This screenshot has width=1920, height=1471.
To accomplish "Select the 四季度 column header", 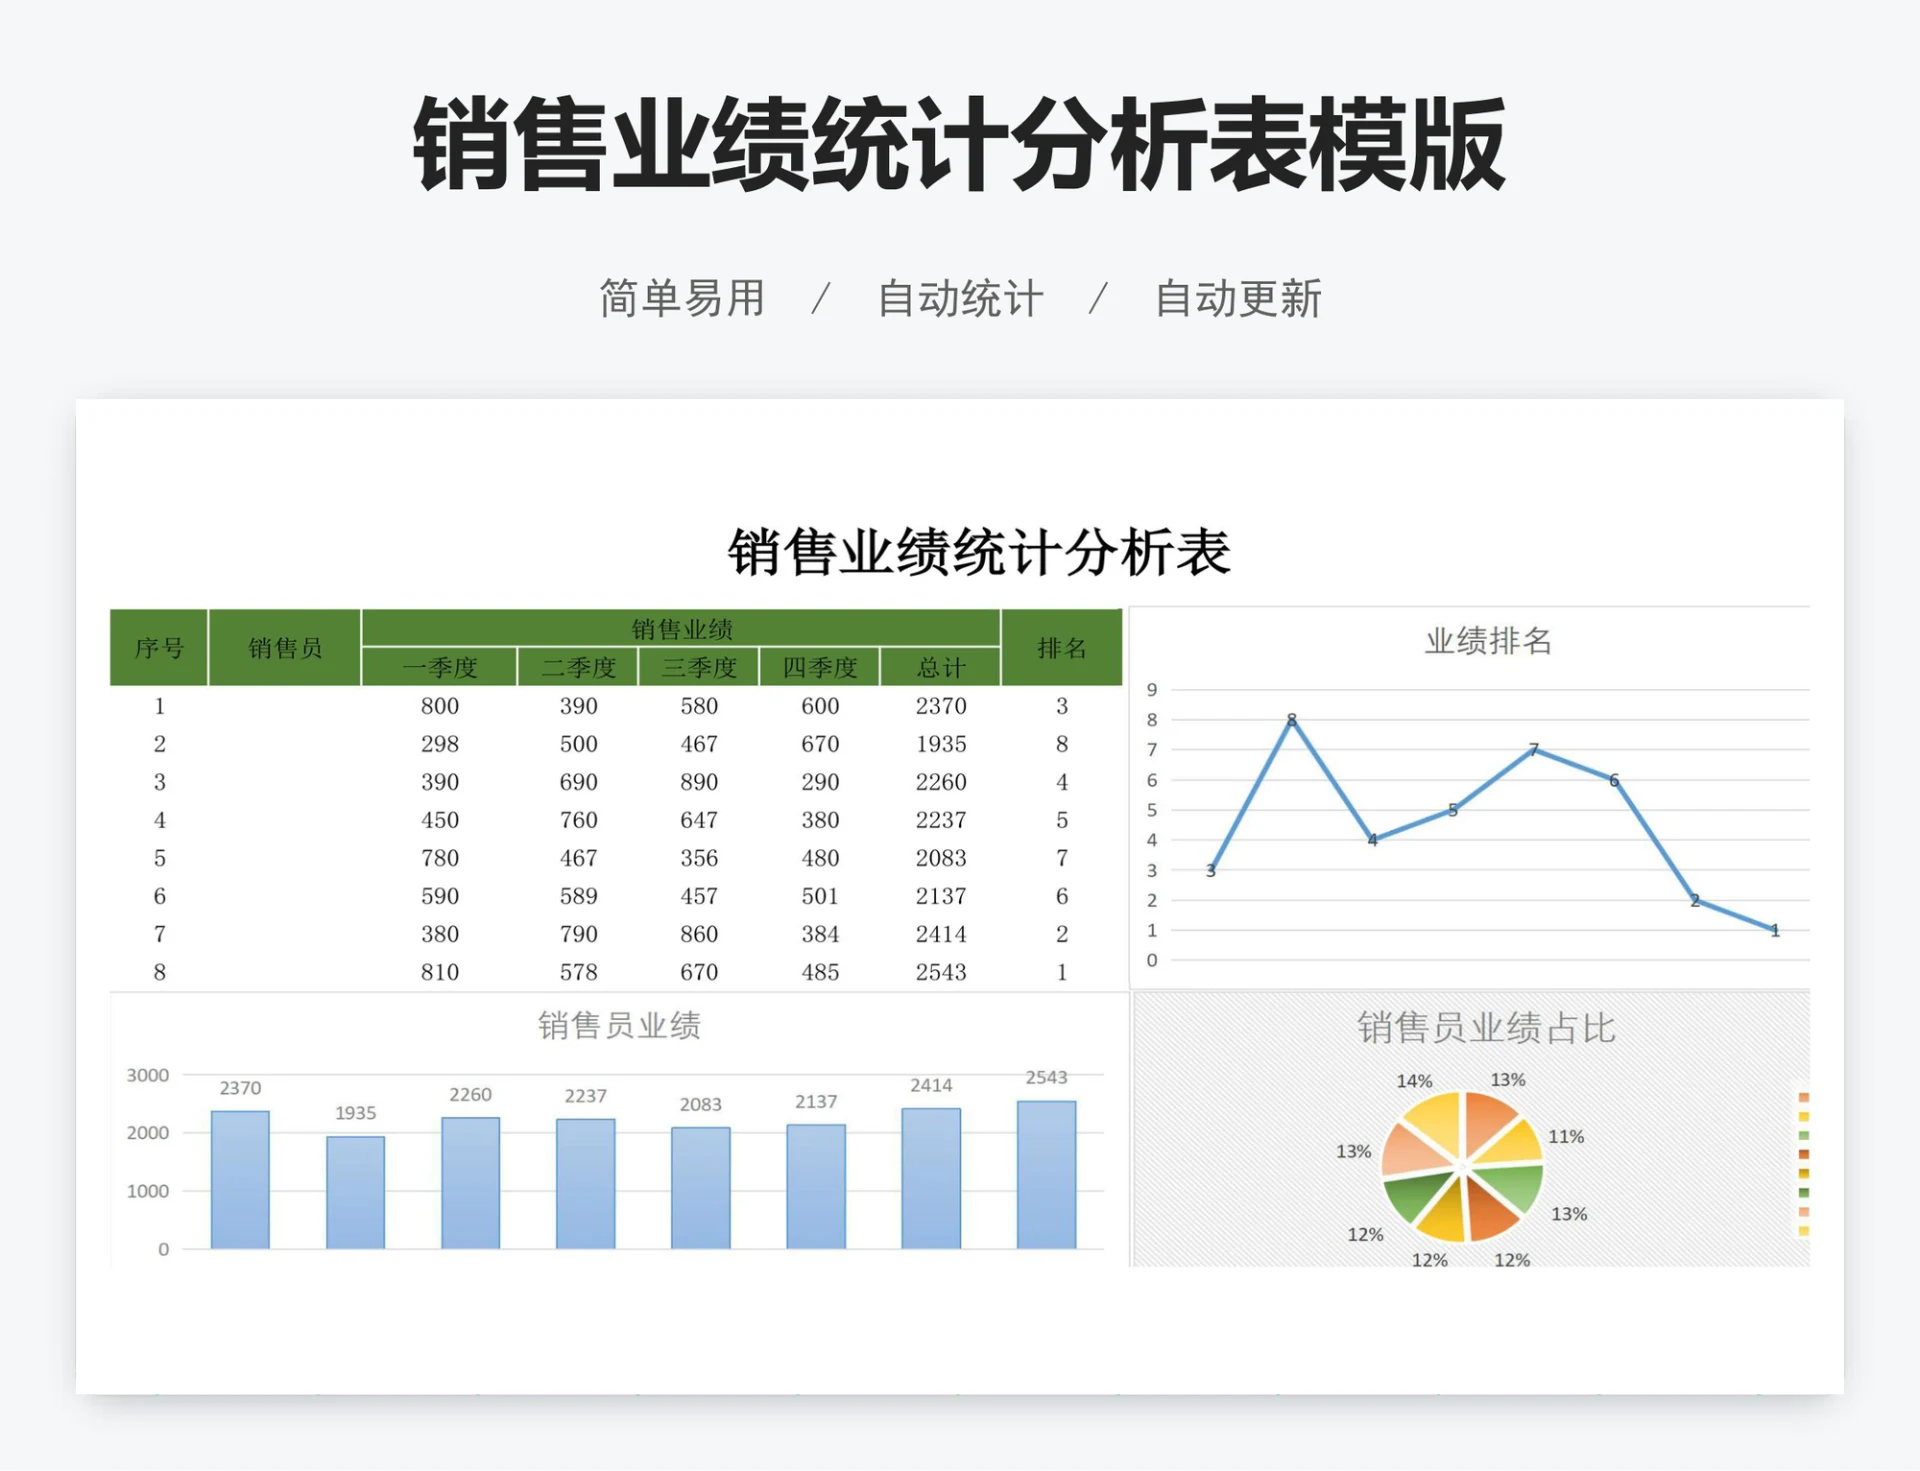I will tap(820, 668).
